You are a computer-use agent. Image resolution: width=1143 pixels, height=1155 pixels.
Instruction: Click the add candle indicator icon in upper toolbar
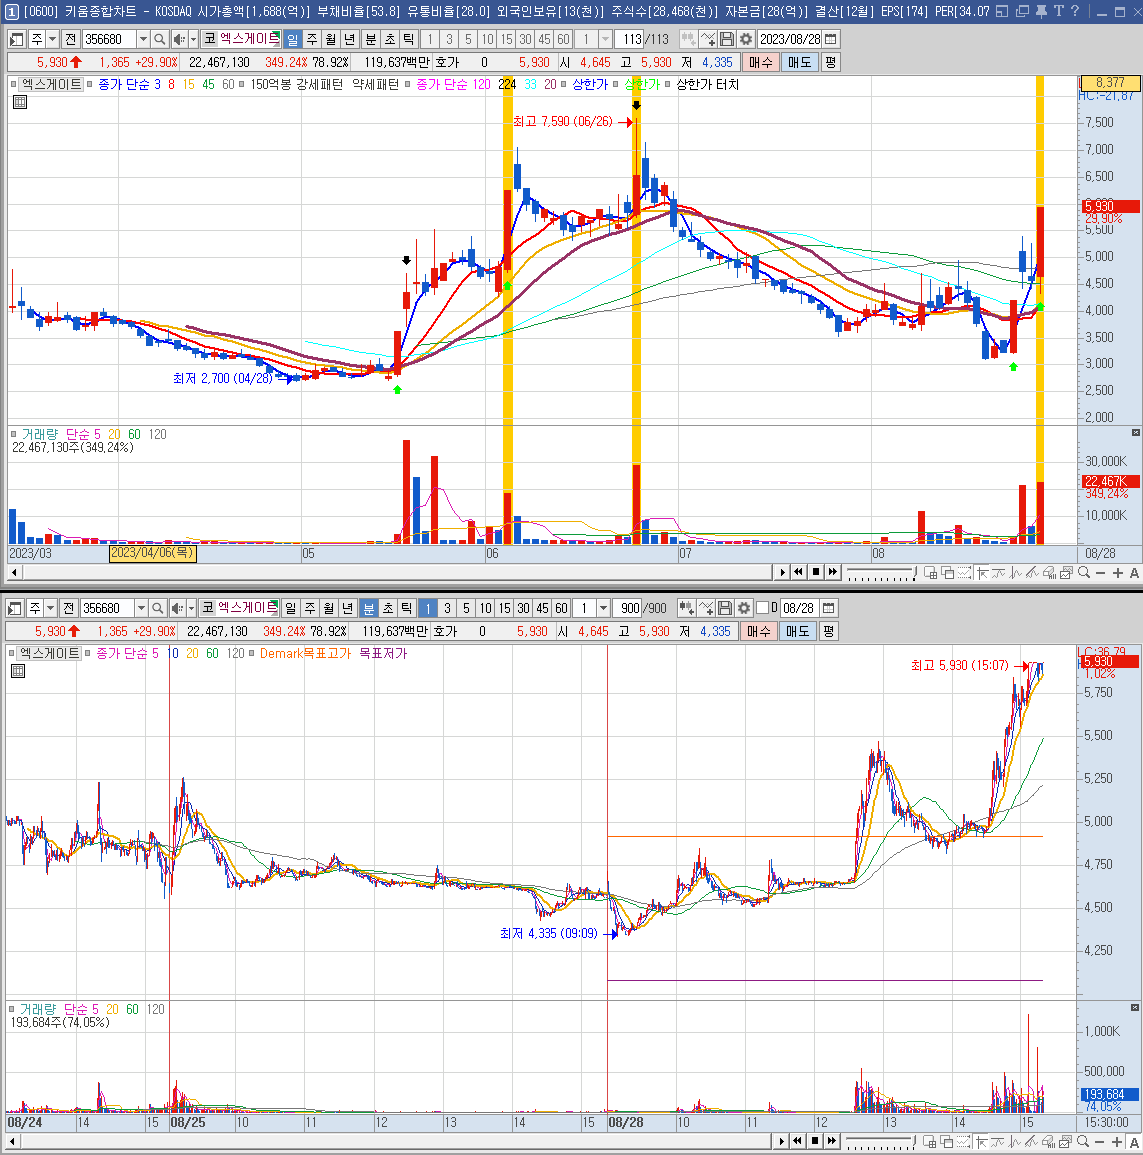(688, 39)
